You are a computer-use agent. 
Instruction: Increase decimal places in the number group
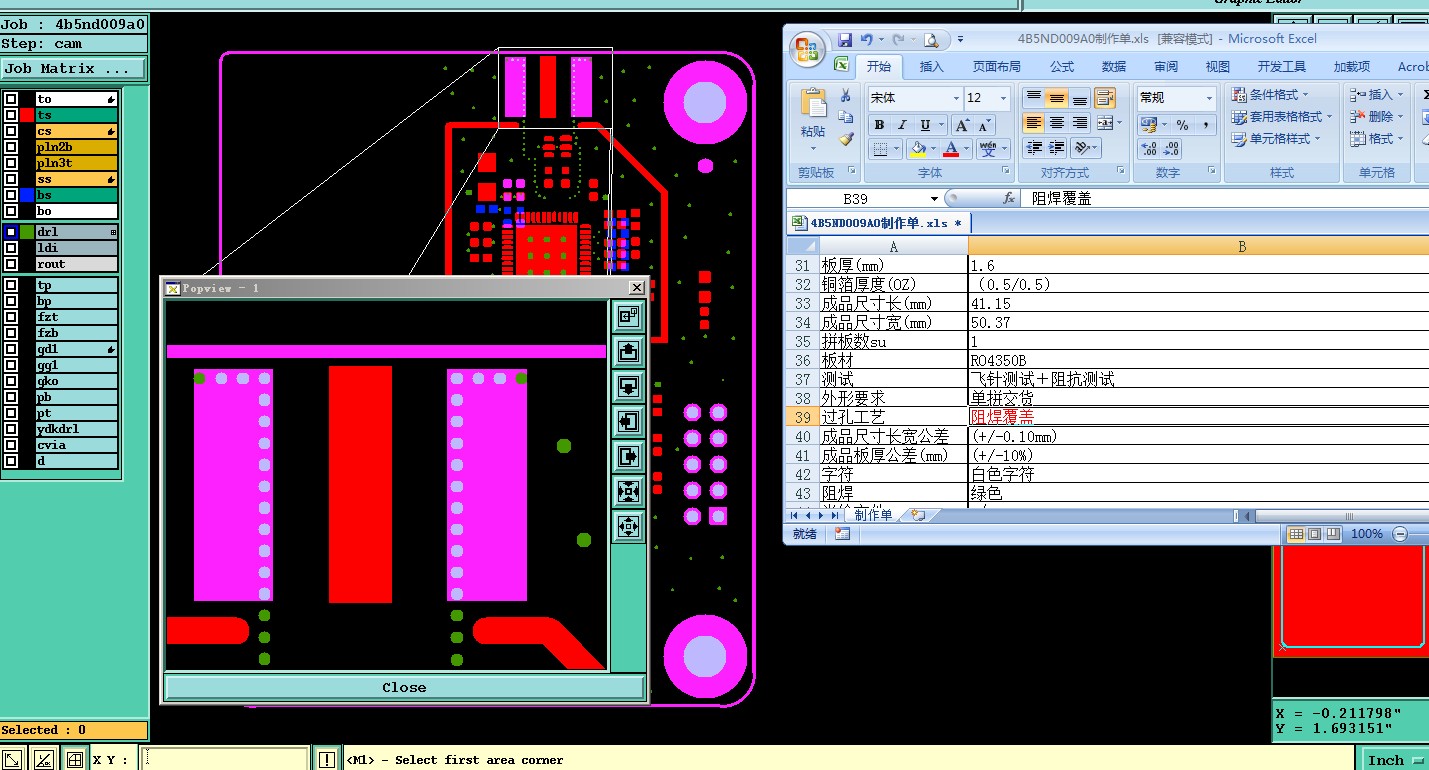pos(1149,149)
